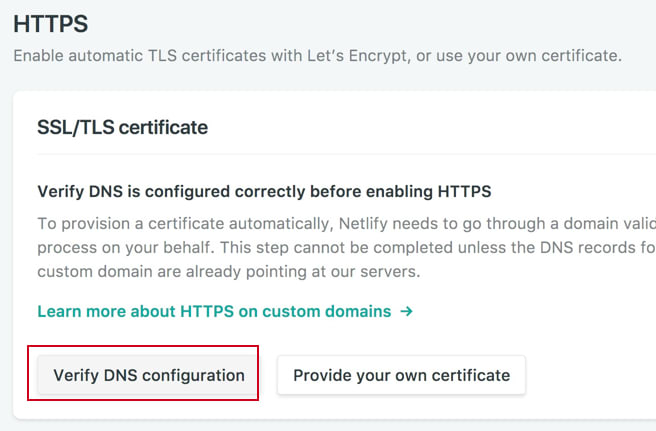Click the arrow icon beside Learn more link
The image size is (656, 431).
[406, 311]
